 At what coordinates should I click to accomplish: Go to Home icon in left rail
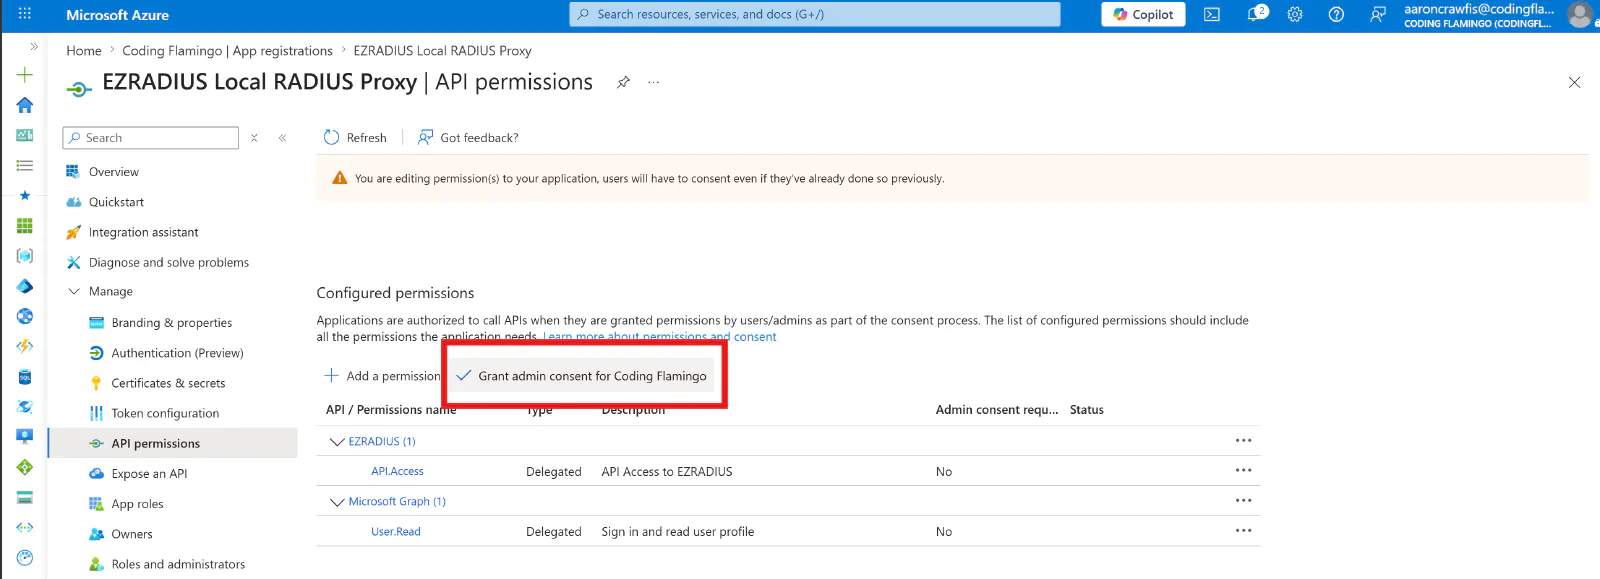25,105
